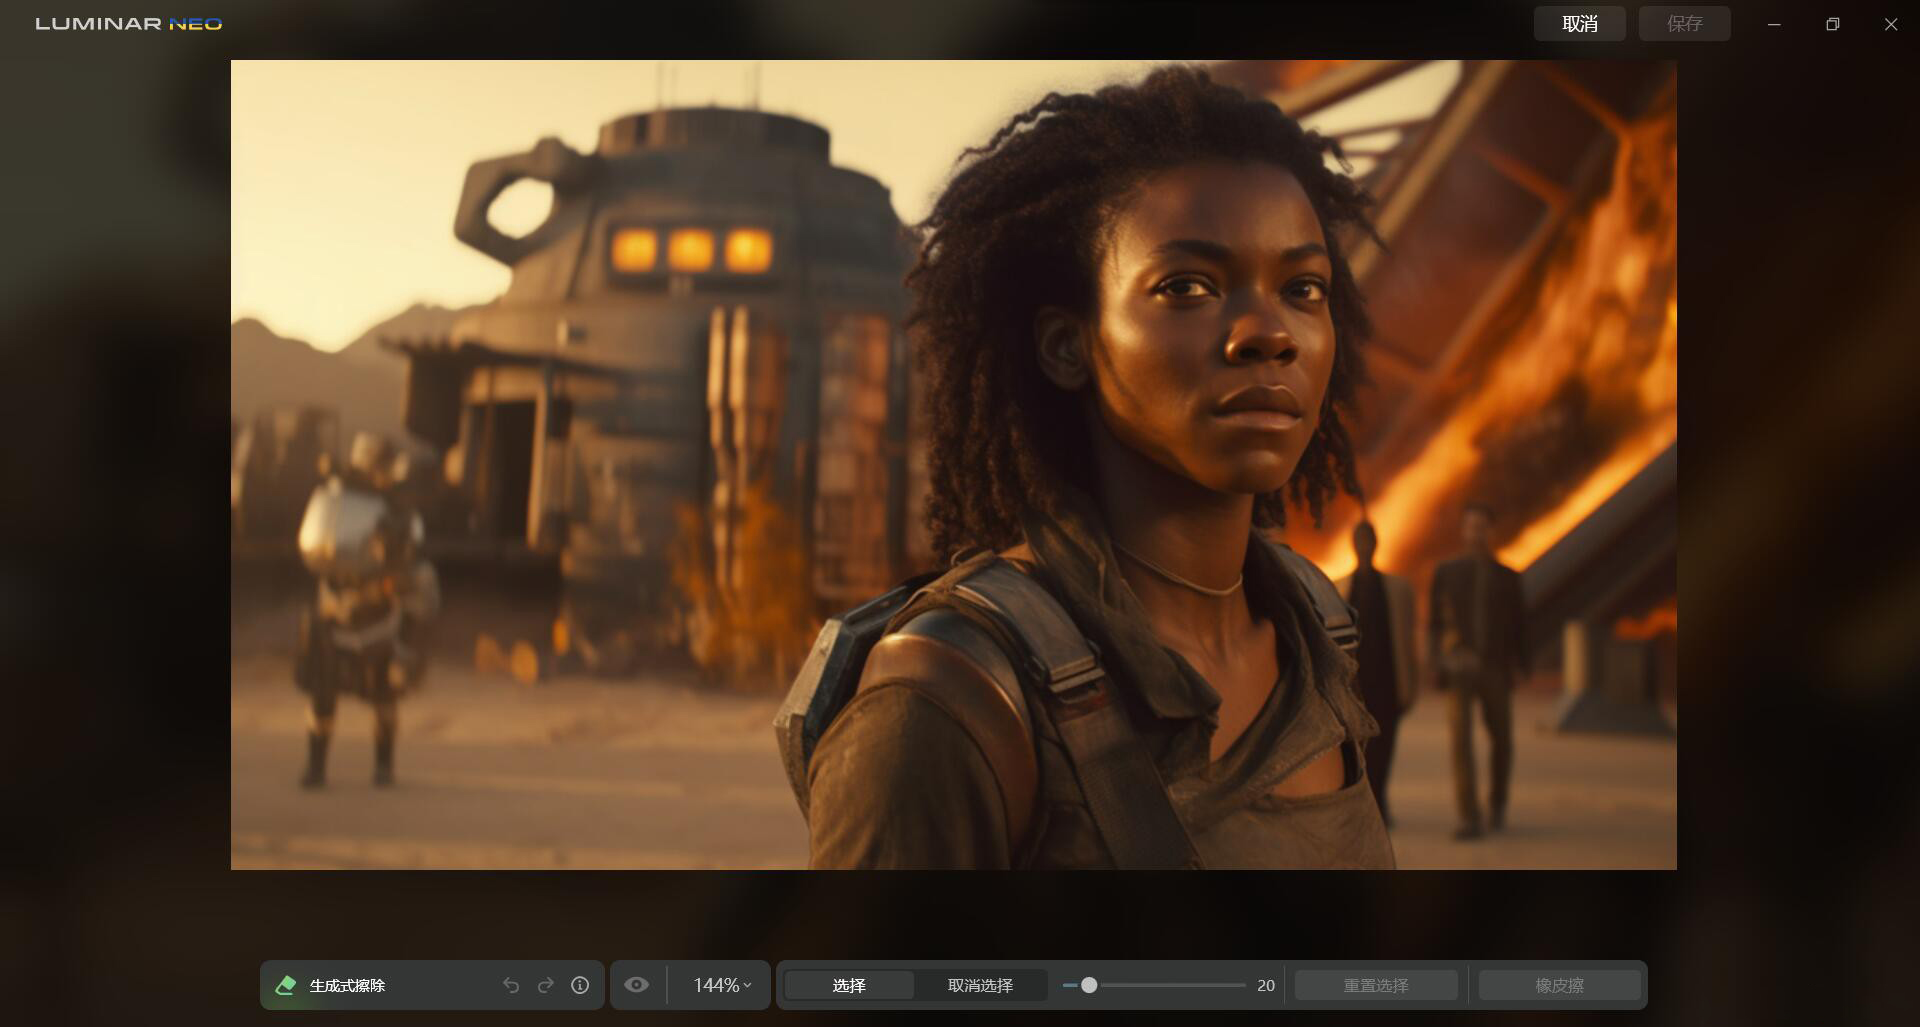The width and height of the screenshot is (1920, 1027).
Task: Open the info icon in the toolbar
Action: (580, 985)
